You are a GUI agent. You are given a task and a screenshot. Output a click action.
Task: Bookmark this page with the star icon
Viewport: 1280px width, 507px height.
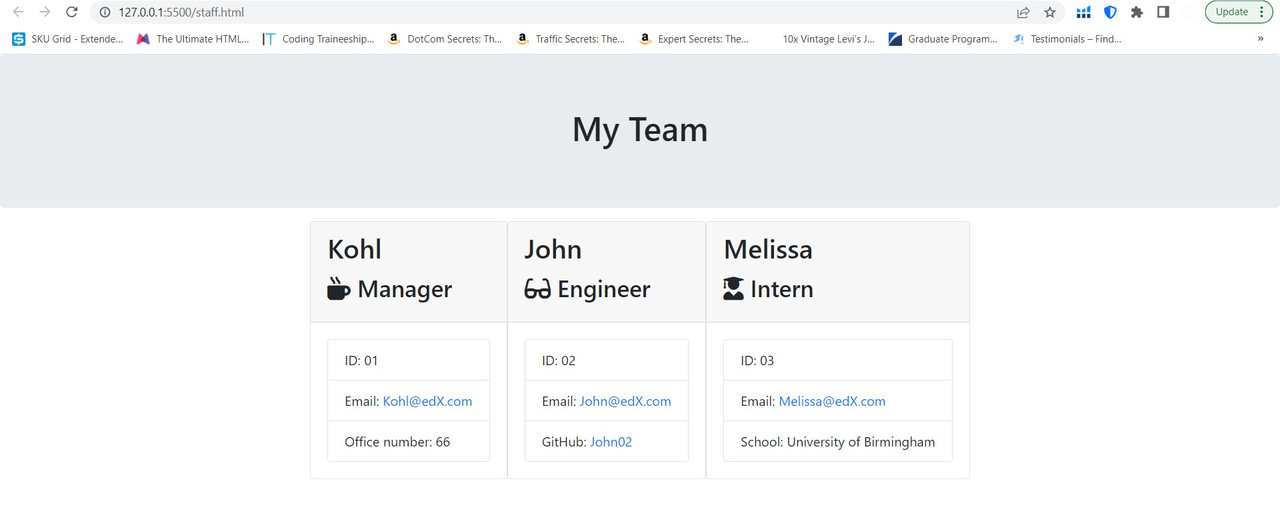[x=1050, y=12]
